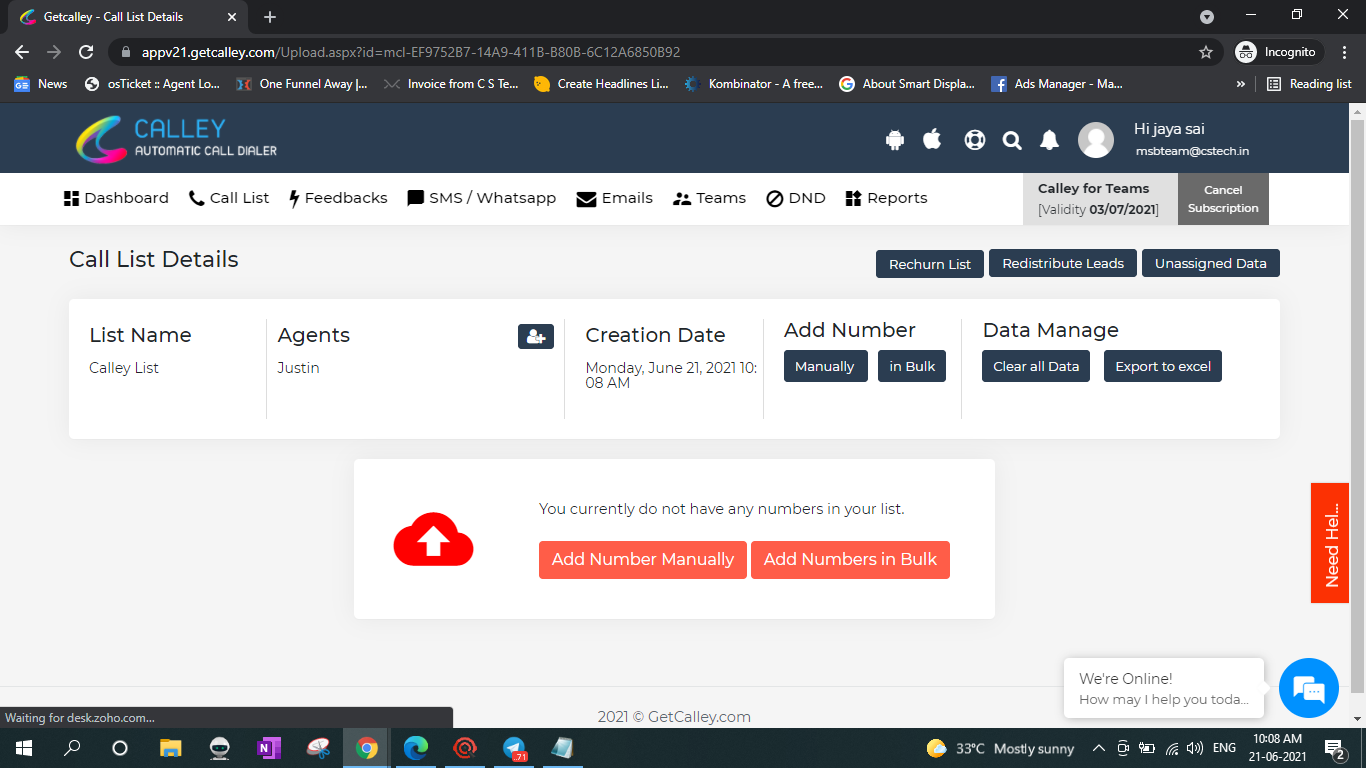
Task: Show hidden system tray icons
Action: click(1098, 748)
